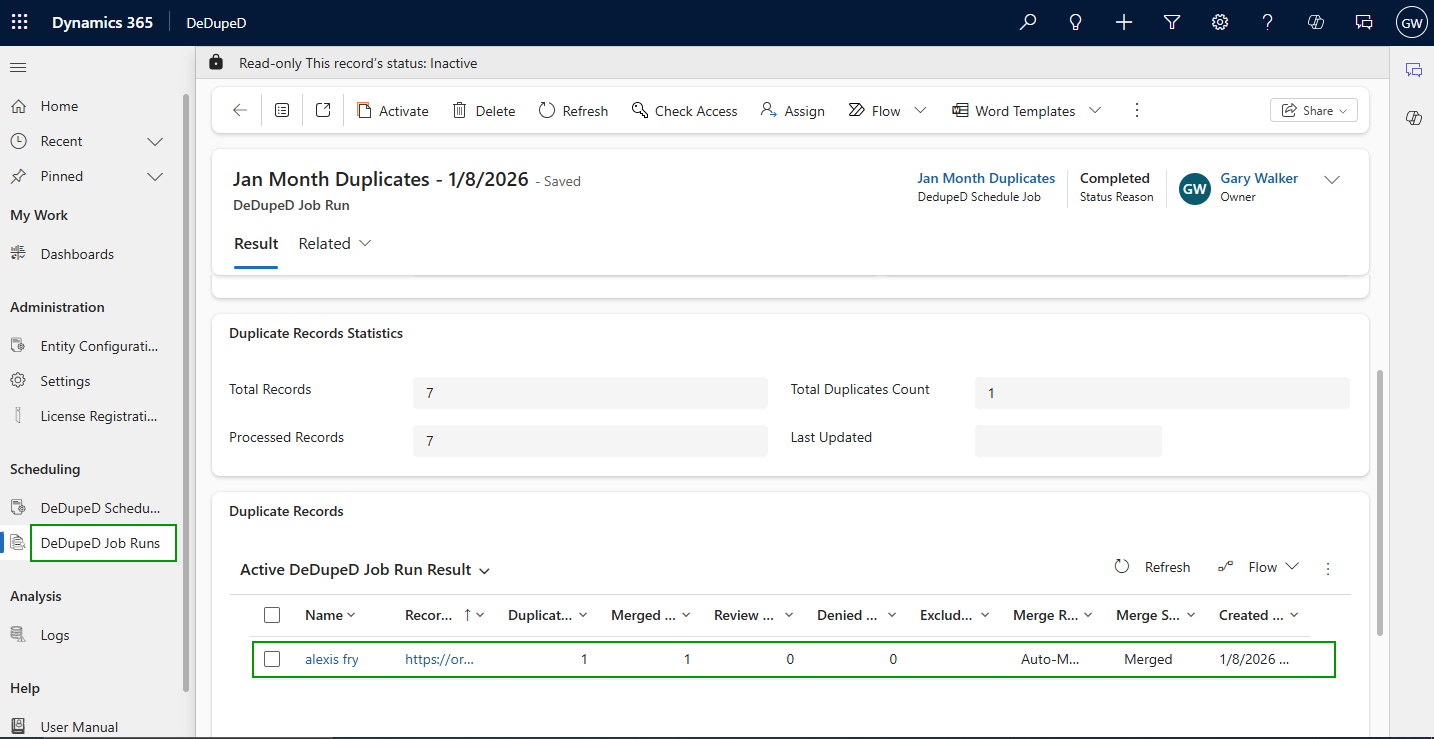Open record in new window icon

click(x=323, y=111)
